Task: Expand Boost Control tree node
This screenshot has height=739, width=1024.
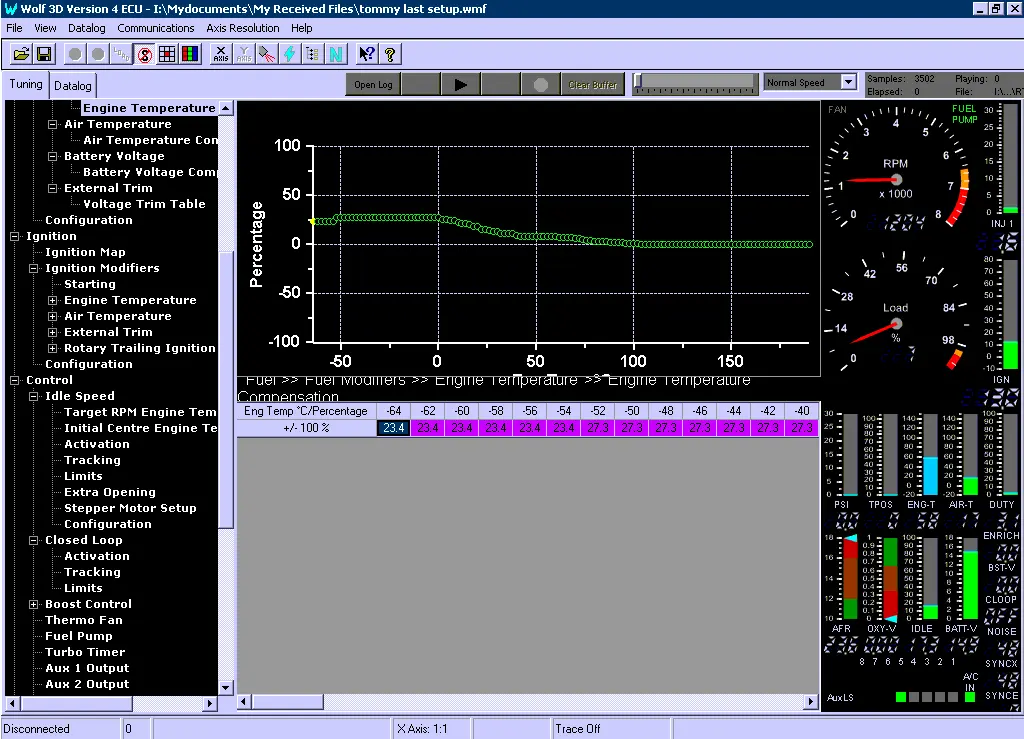Action: (34, 604)
